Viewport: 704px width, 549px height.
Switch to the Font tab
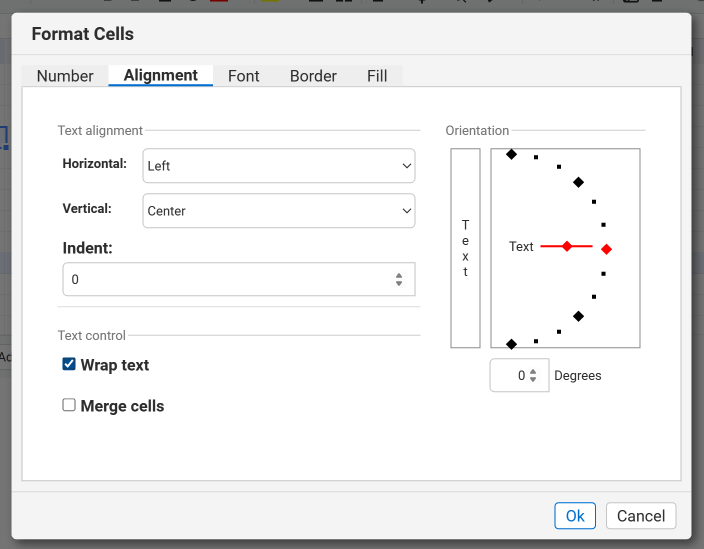point(244,76)
